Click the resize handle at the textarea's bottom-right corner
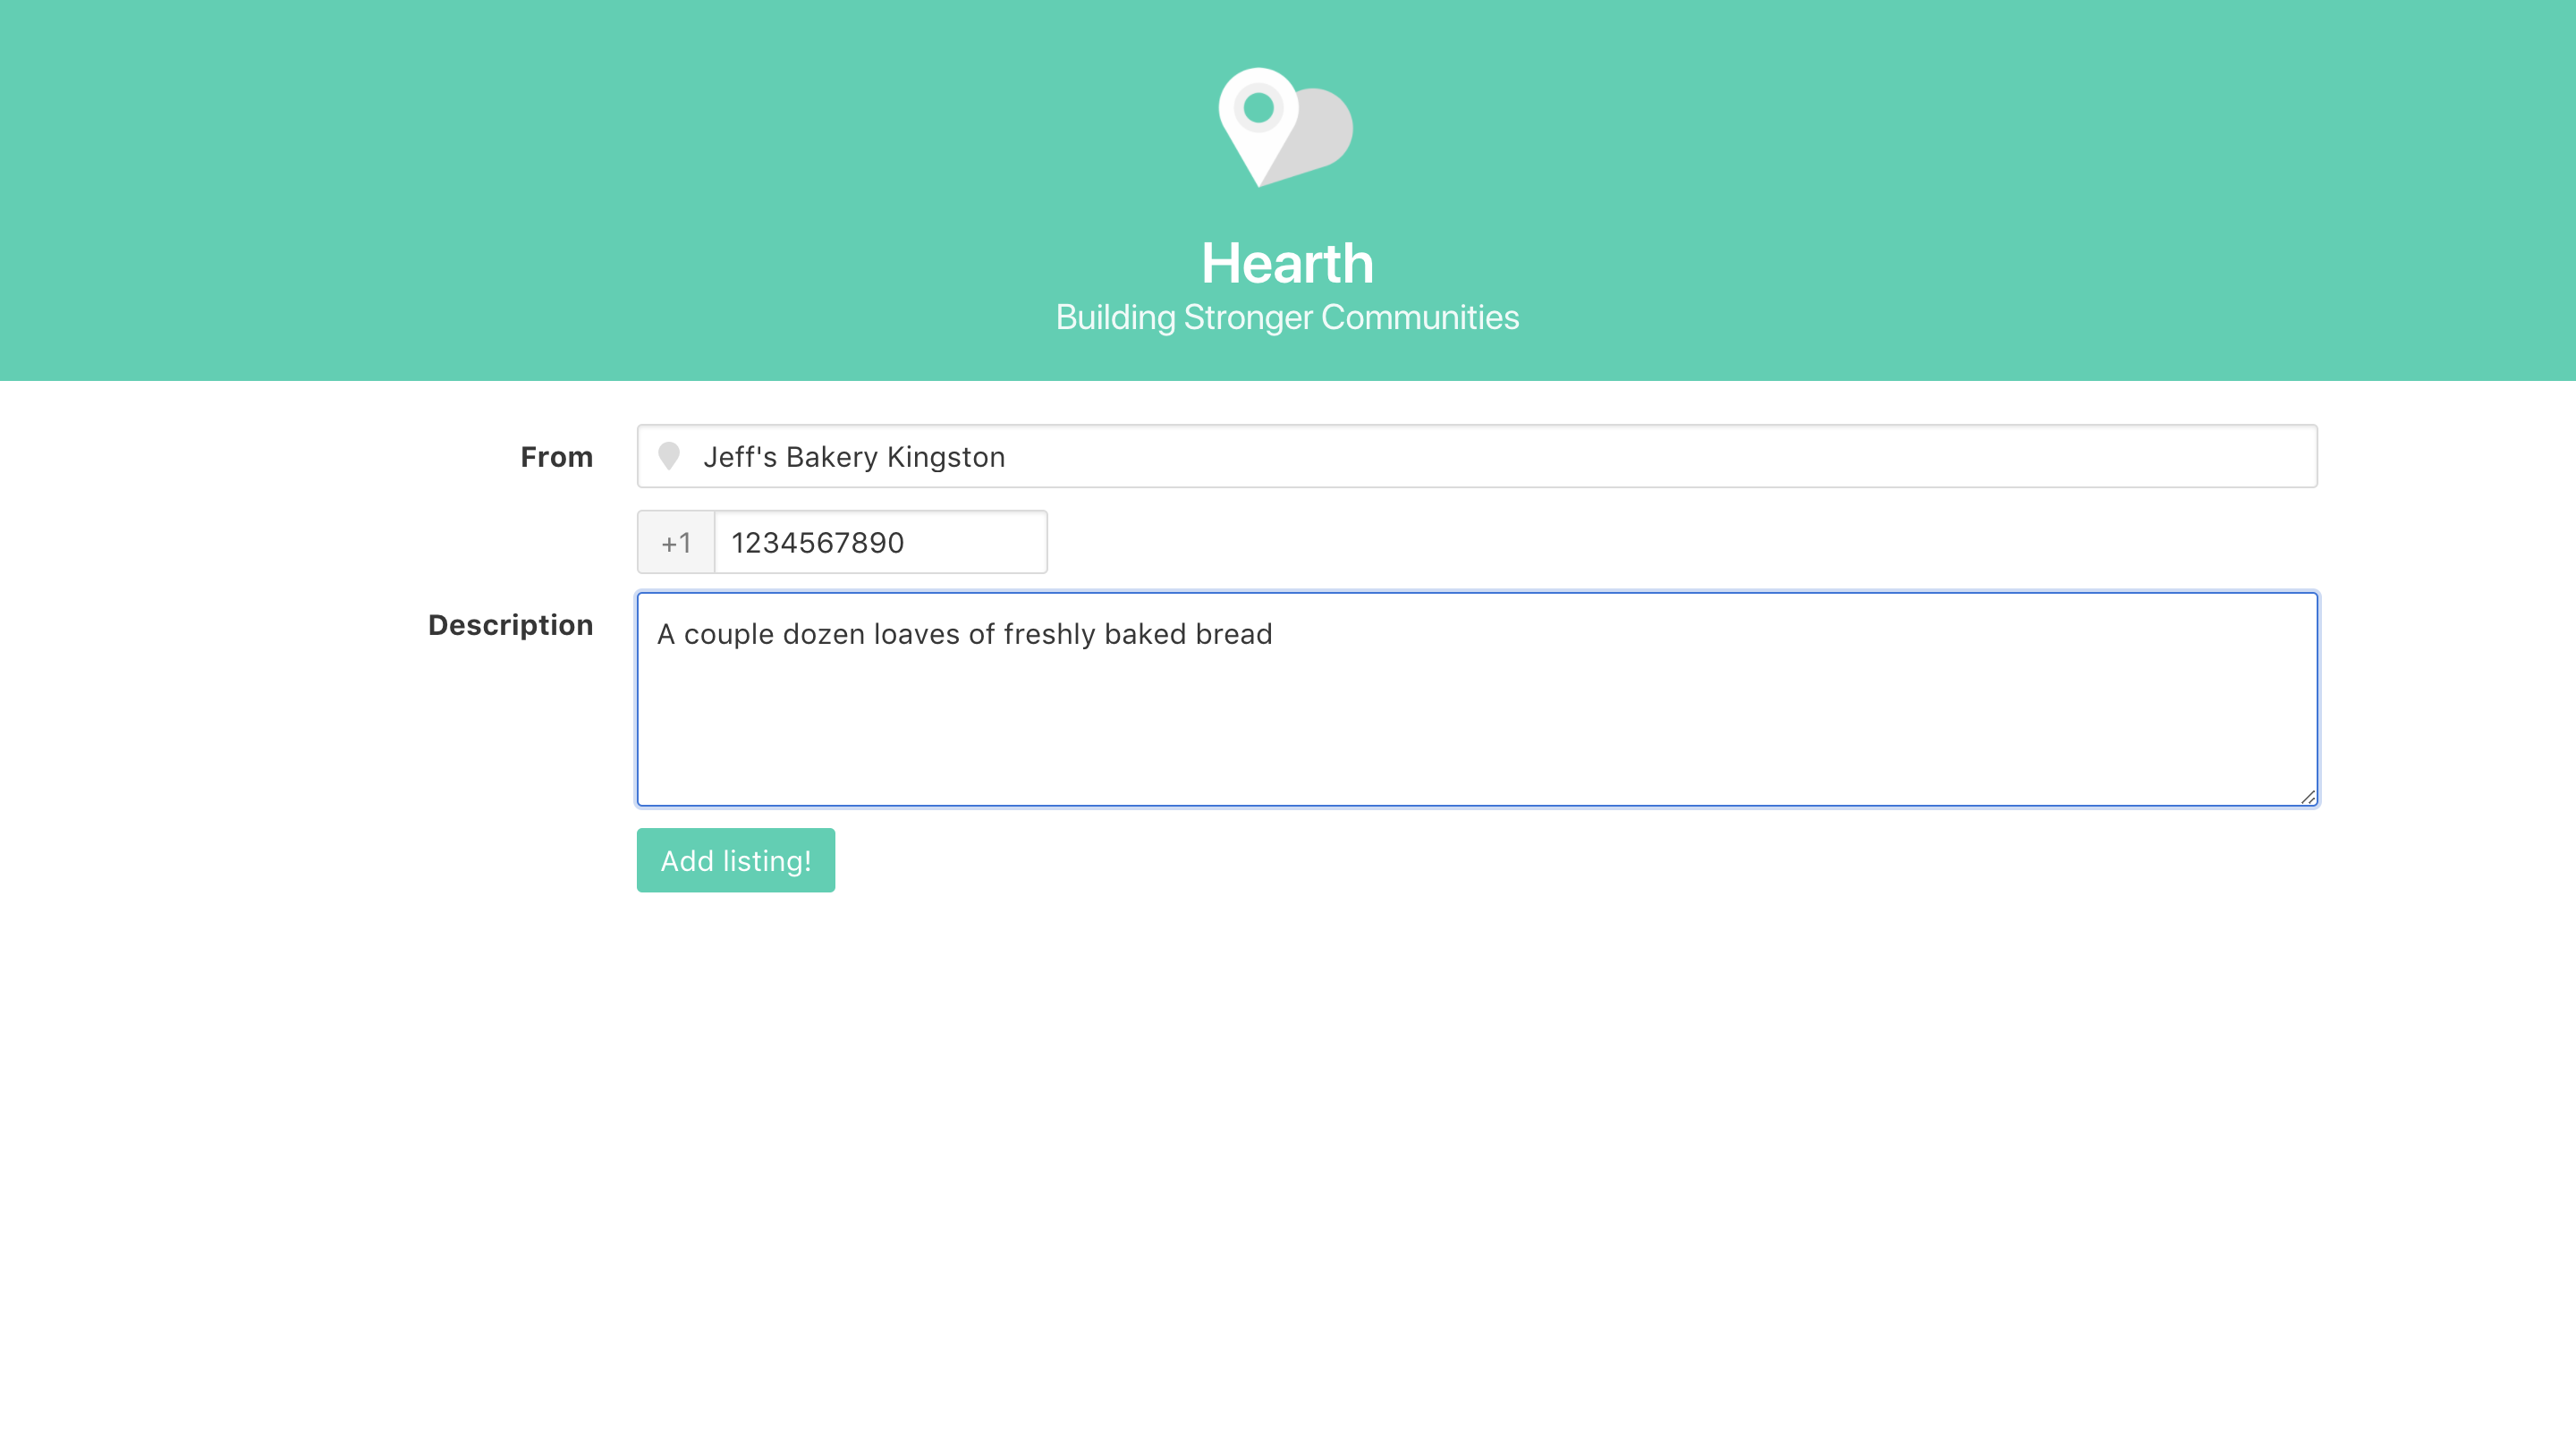Image resolution: width=2576 pixels, height=1429 pixels. click(2308, 795)
